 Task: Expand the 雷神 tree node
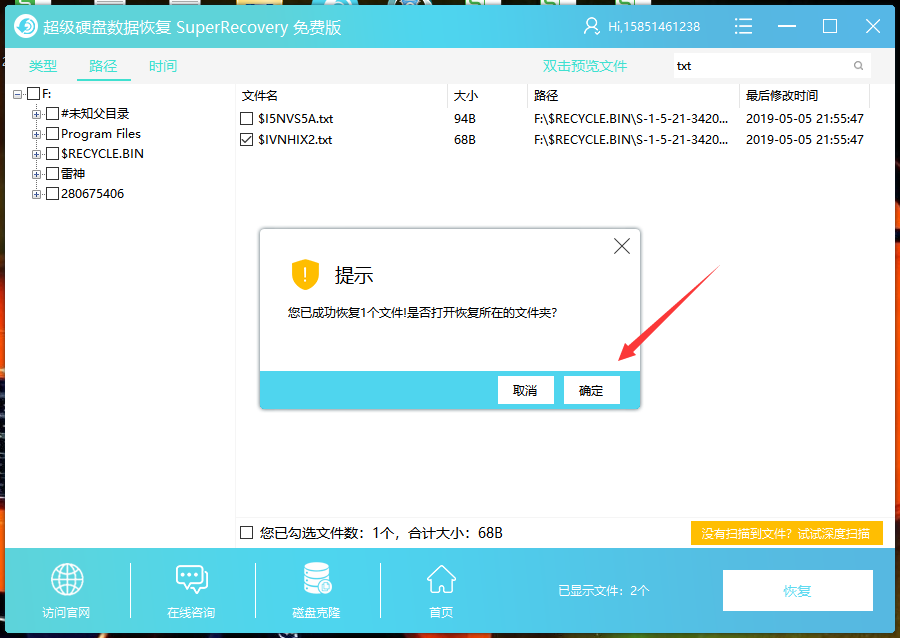[x=36, y=174]
